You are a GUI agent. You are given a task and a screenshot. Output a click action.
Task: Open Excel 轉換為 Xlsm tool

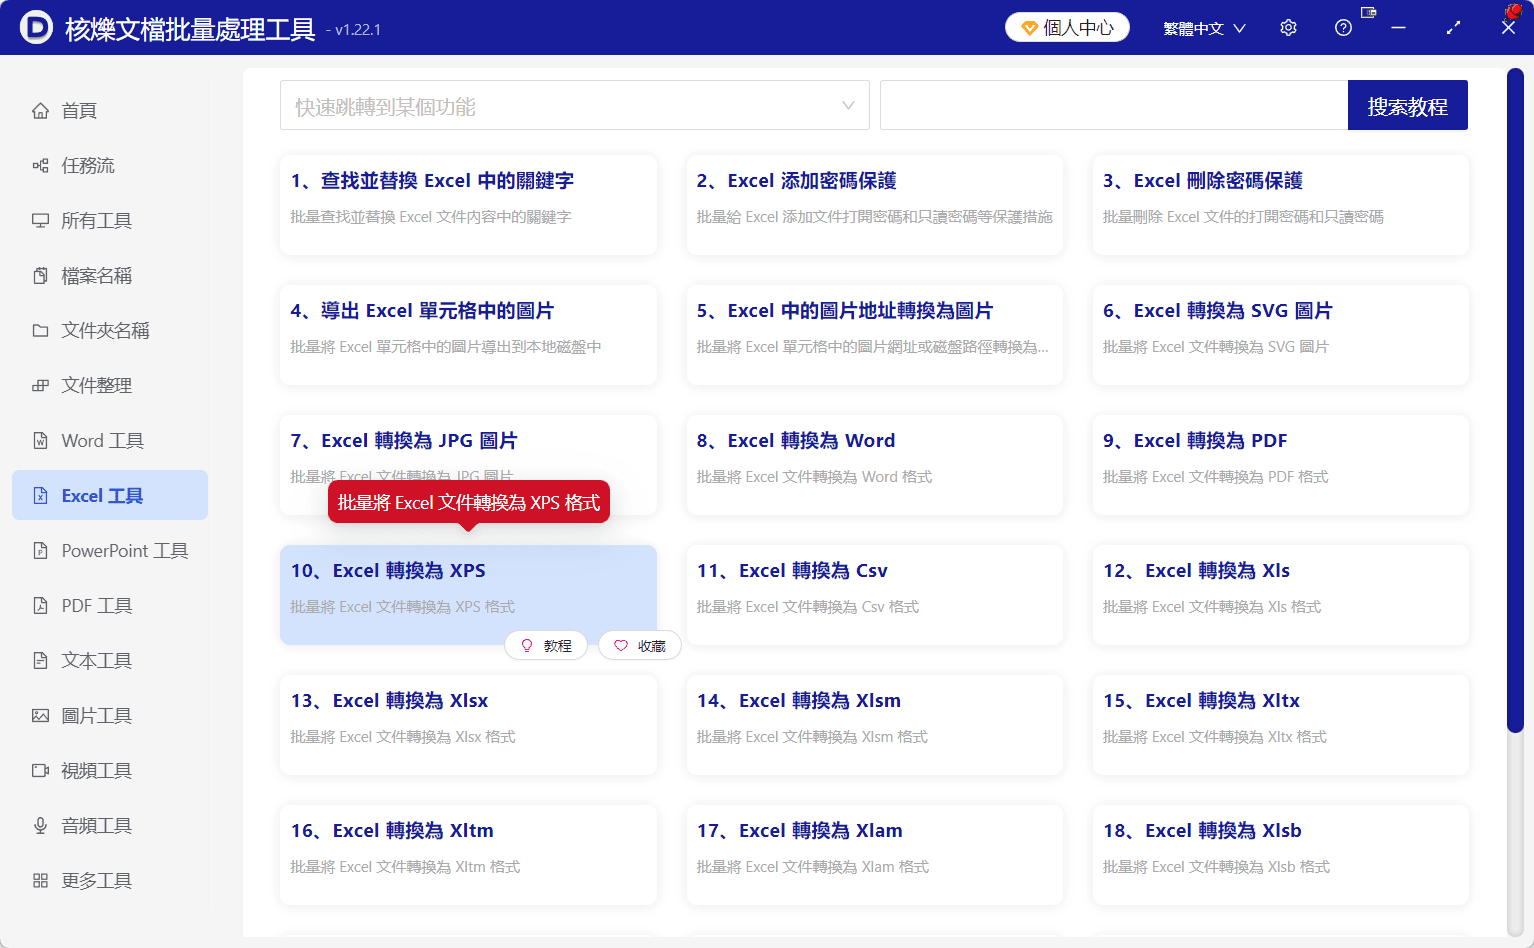tap(874, 725)
